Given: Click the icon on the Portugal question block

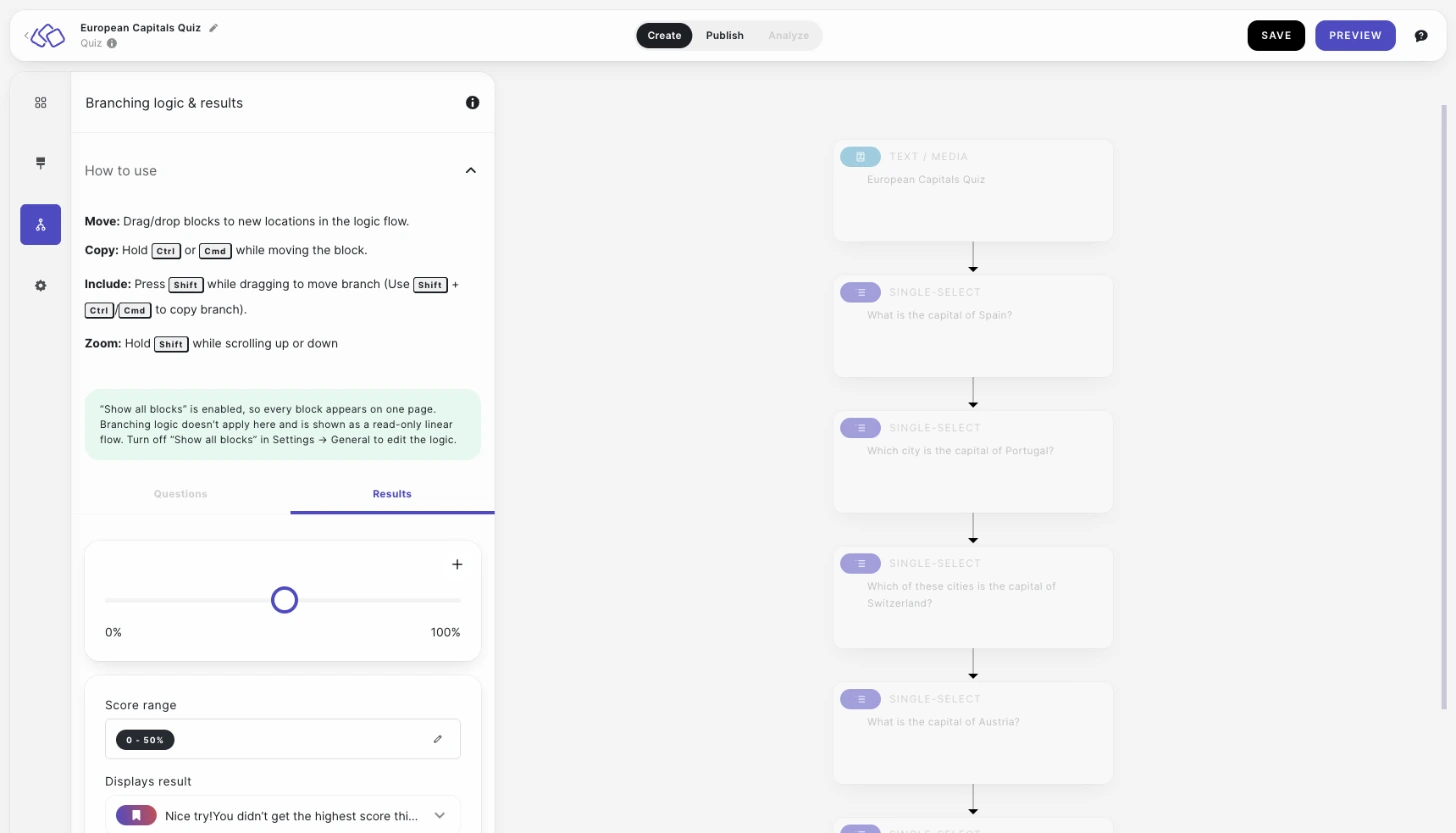Looking at the screenshot, I should [860, 428].
